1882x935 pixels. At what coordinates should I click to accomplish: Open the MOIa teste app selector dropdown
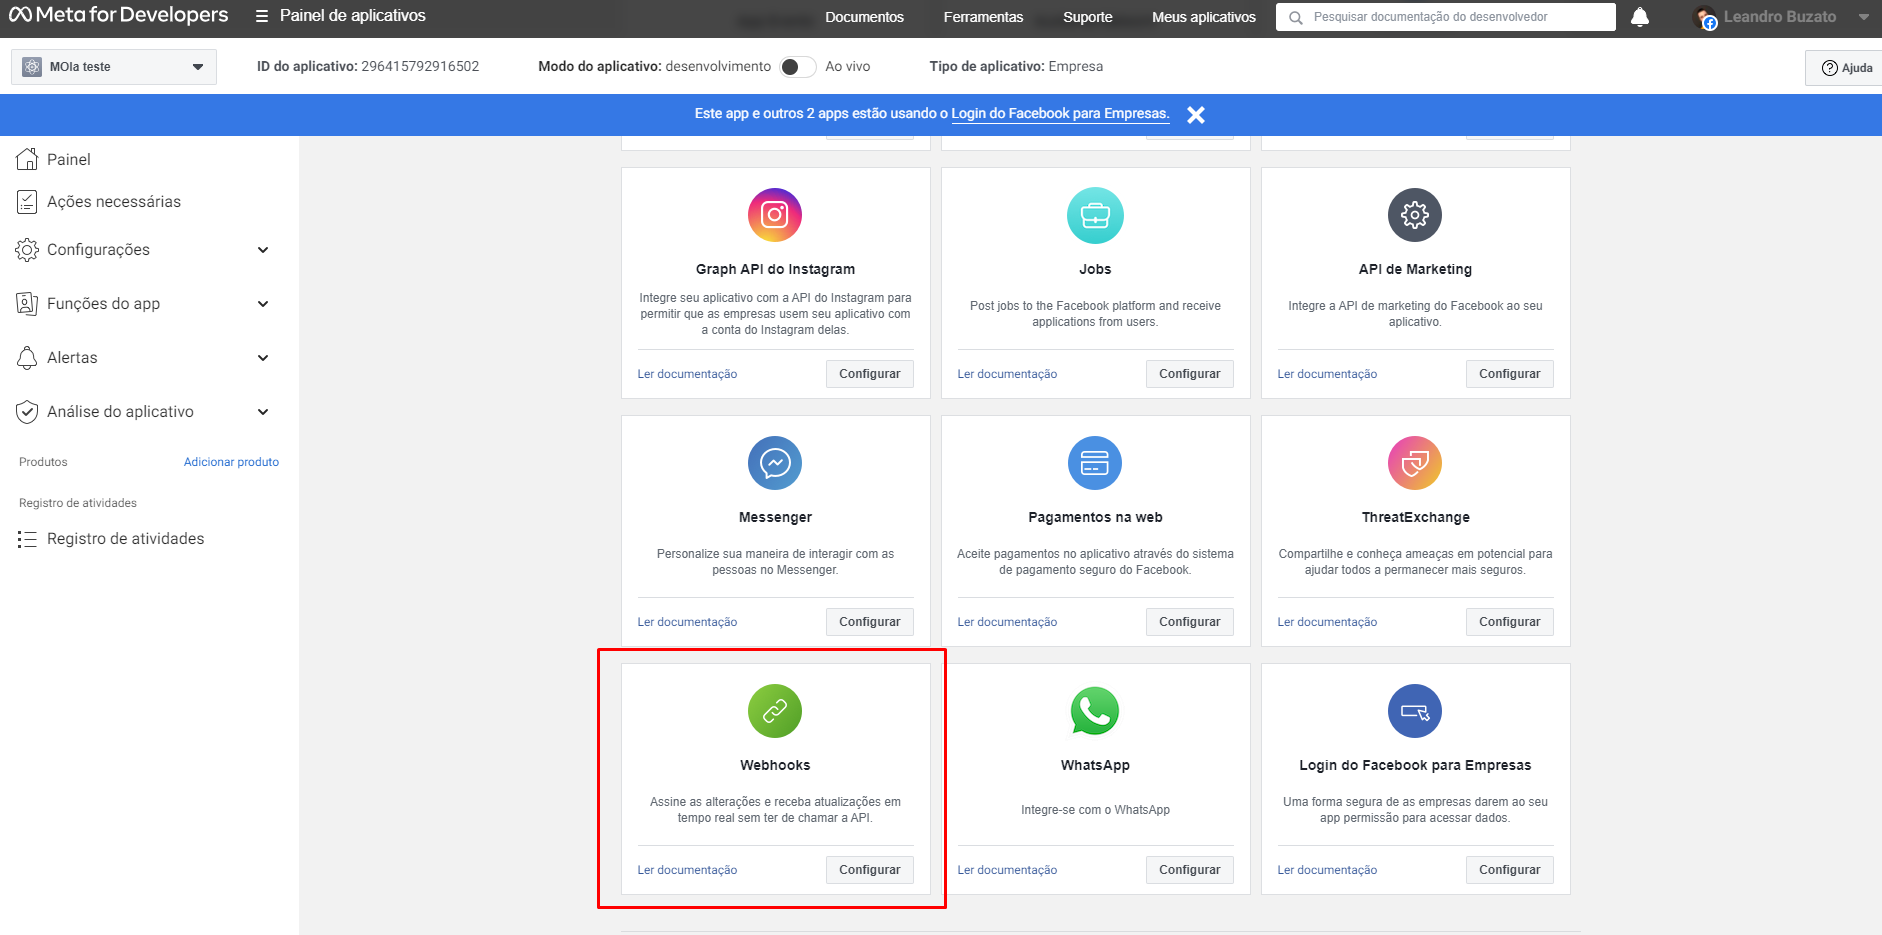pos(114,67)
